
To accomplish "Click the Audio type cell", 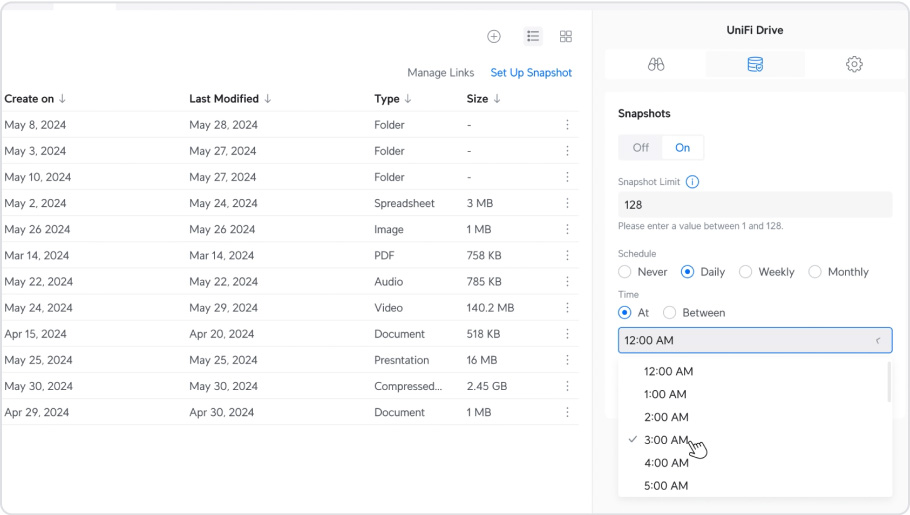I will pos(388,282).
